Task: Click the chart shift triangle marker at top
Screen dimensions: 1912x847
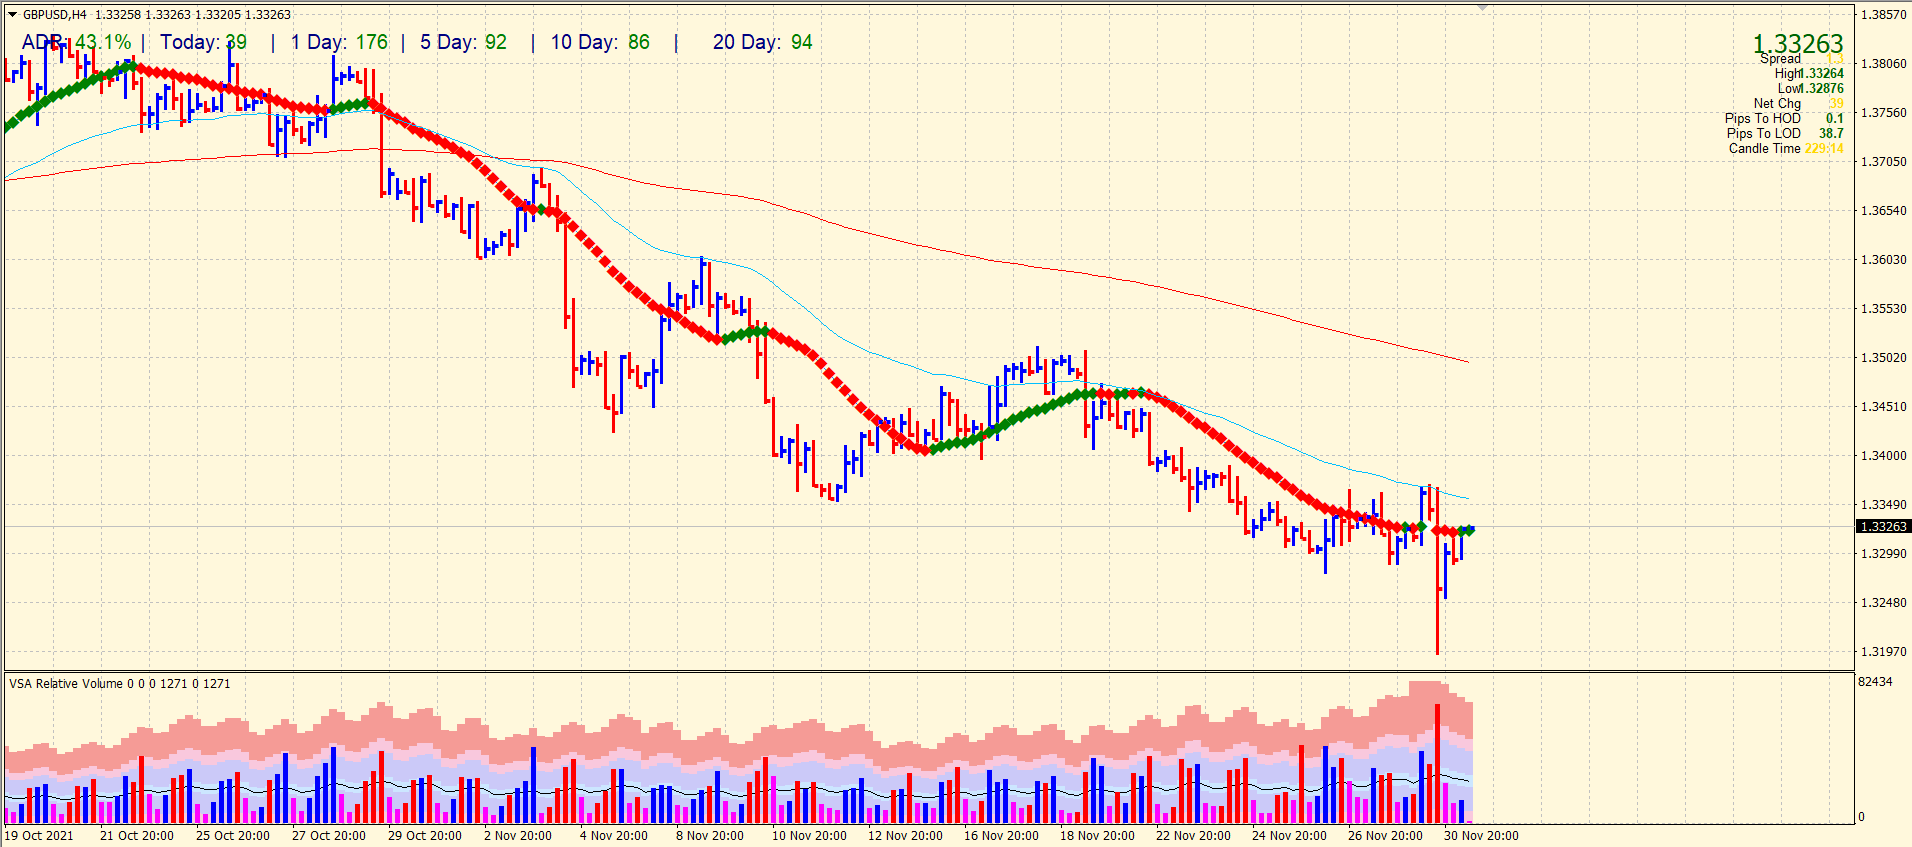Action: click(1482, 8)
